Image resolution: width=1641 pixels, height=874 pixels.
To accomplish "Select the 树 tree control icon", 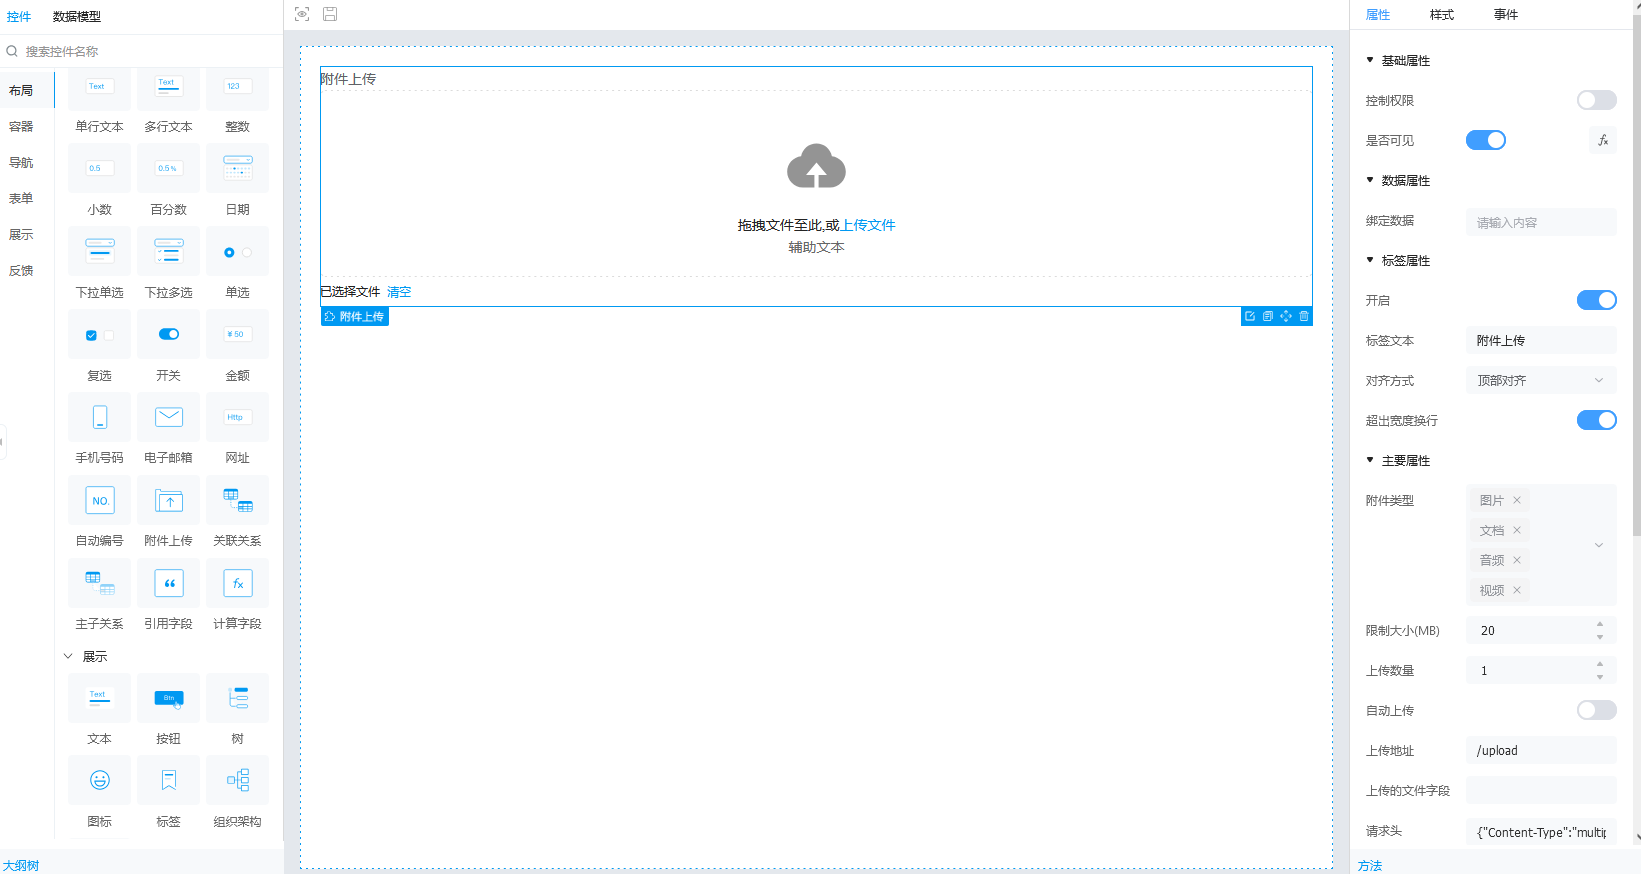I will [x=237, y=698].
